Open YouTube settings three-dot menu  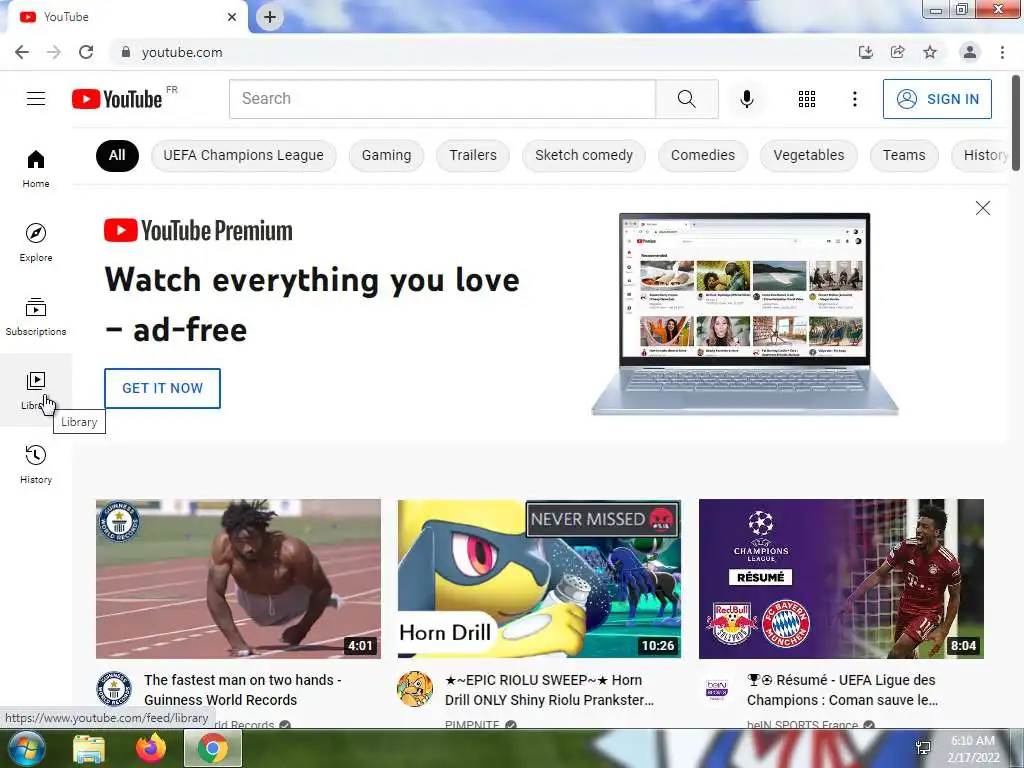(854, 99)
